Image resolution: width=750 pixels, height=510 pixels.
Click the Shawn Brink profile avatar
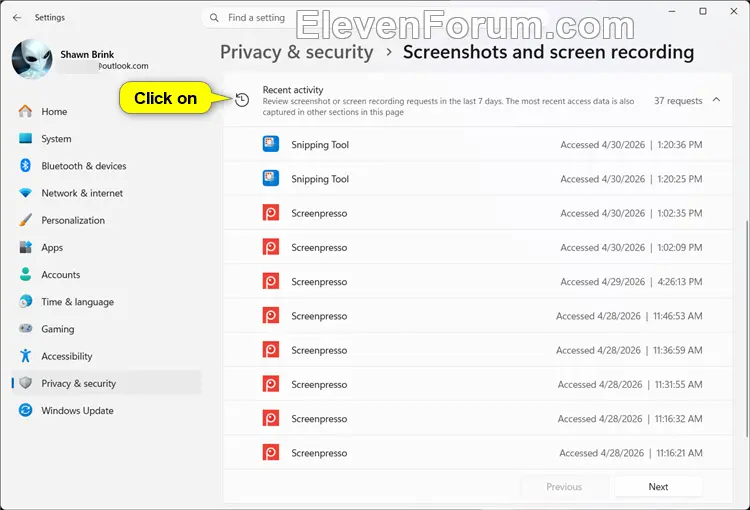click(32, 59)
